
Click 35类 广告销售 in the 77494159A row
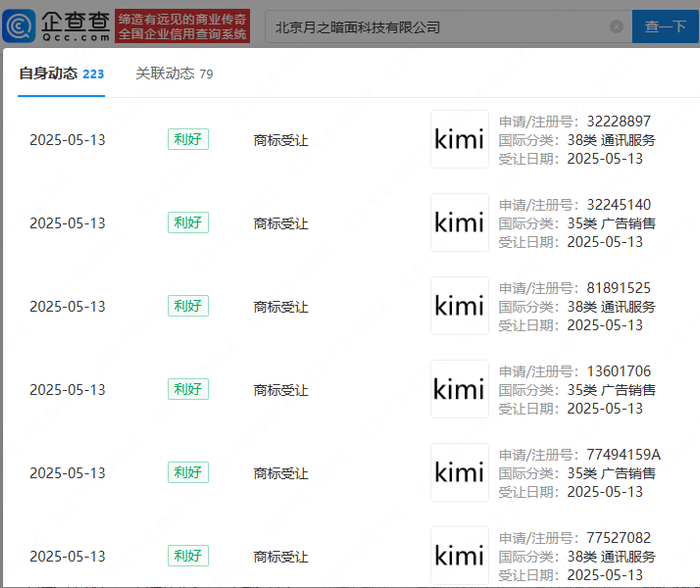(611, 473)
